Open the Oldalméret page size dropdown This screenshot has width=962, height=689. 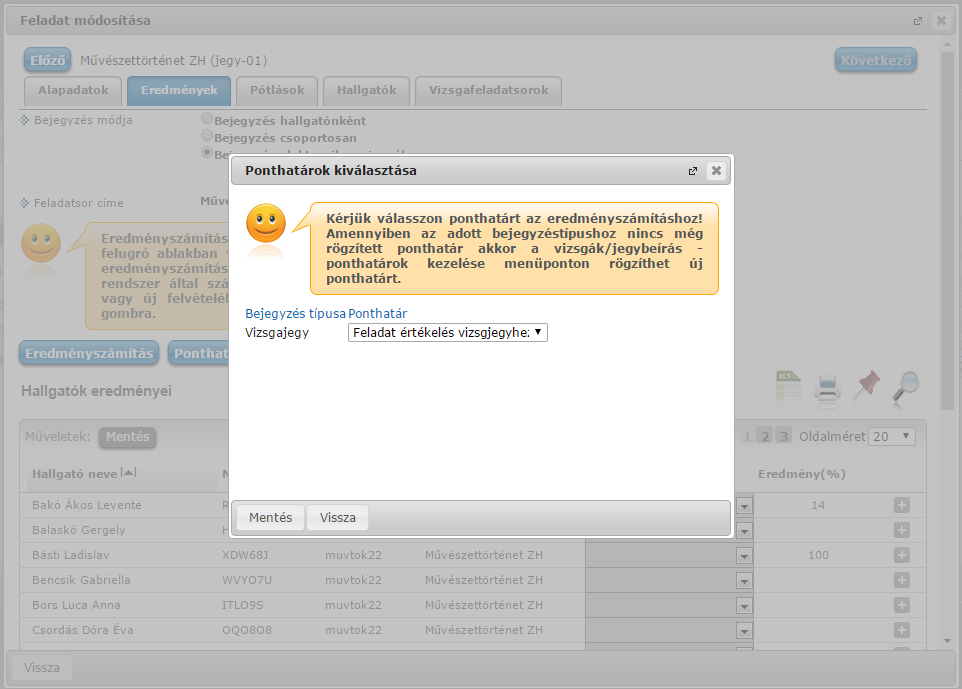point(891,436)
